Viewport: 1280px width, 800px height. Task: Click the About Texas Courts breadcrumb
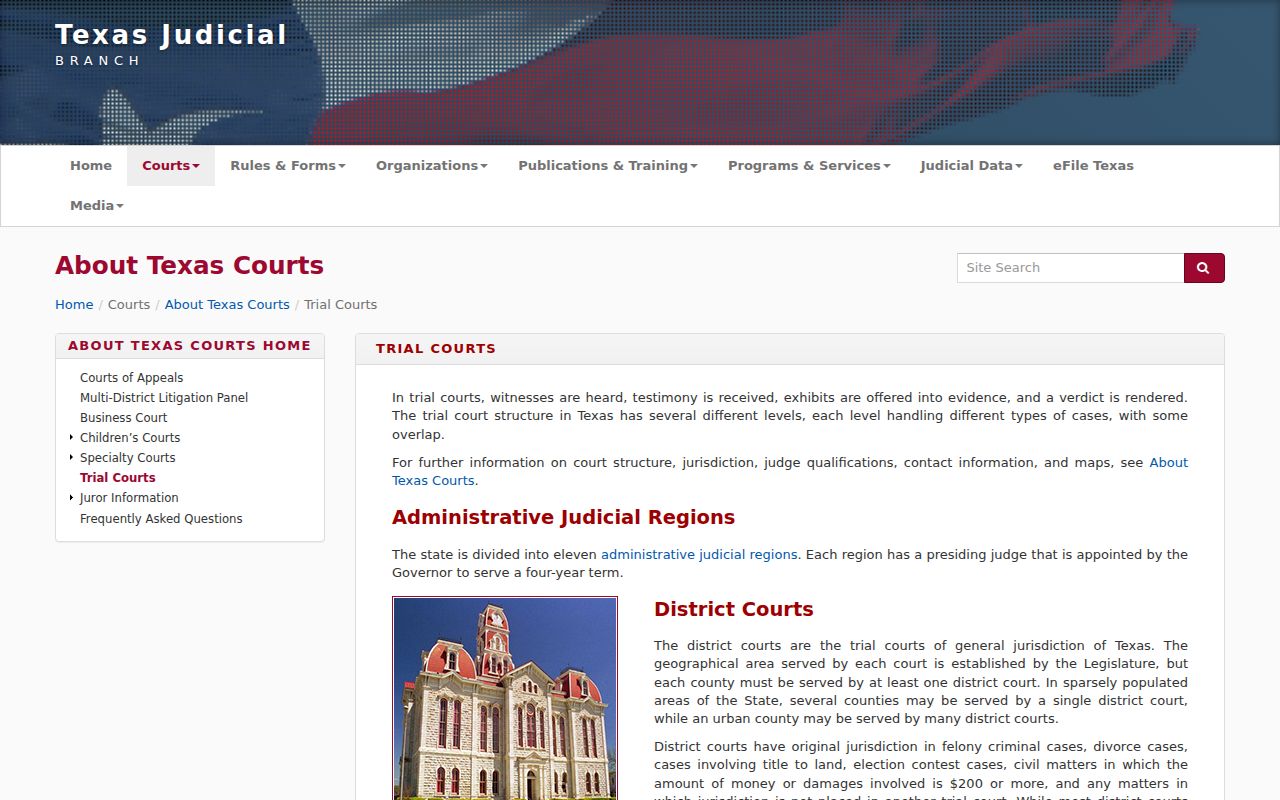coord(227,305)
